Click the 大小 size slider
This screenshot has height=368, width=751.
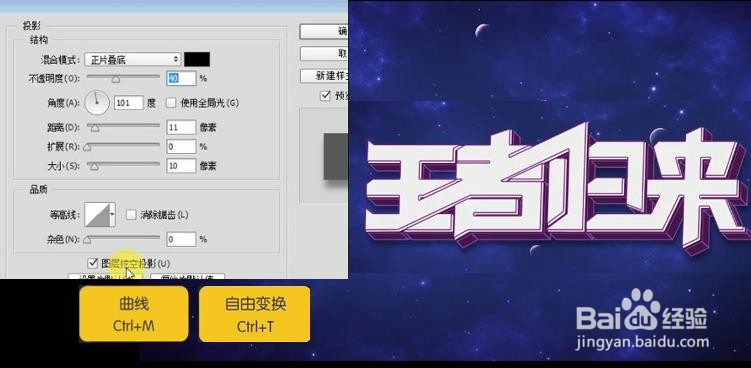coord(123,165)
